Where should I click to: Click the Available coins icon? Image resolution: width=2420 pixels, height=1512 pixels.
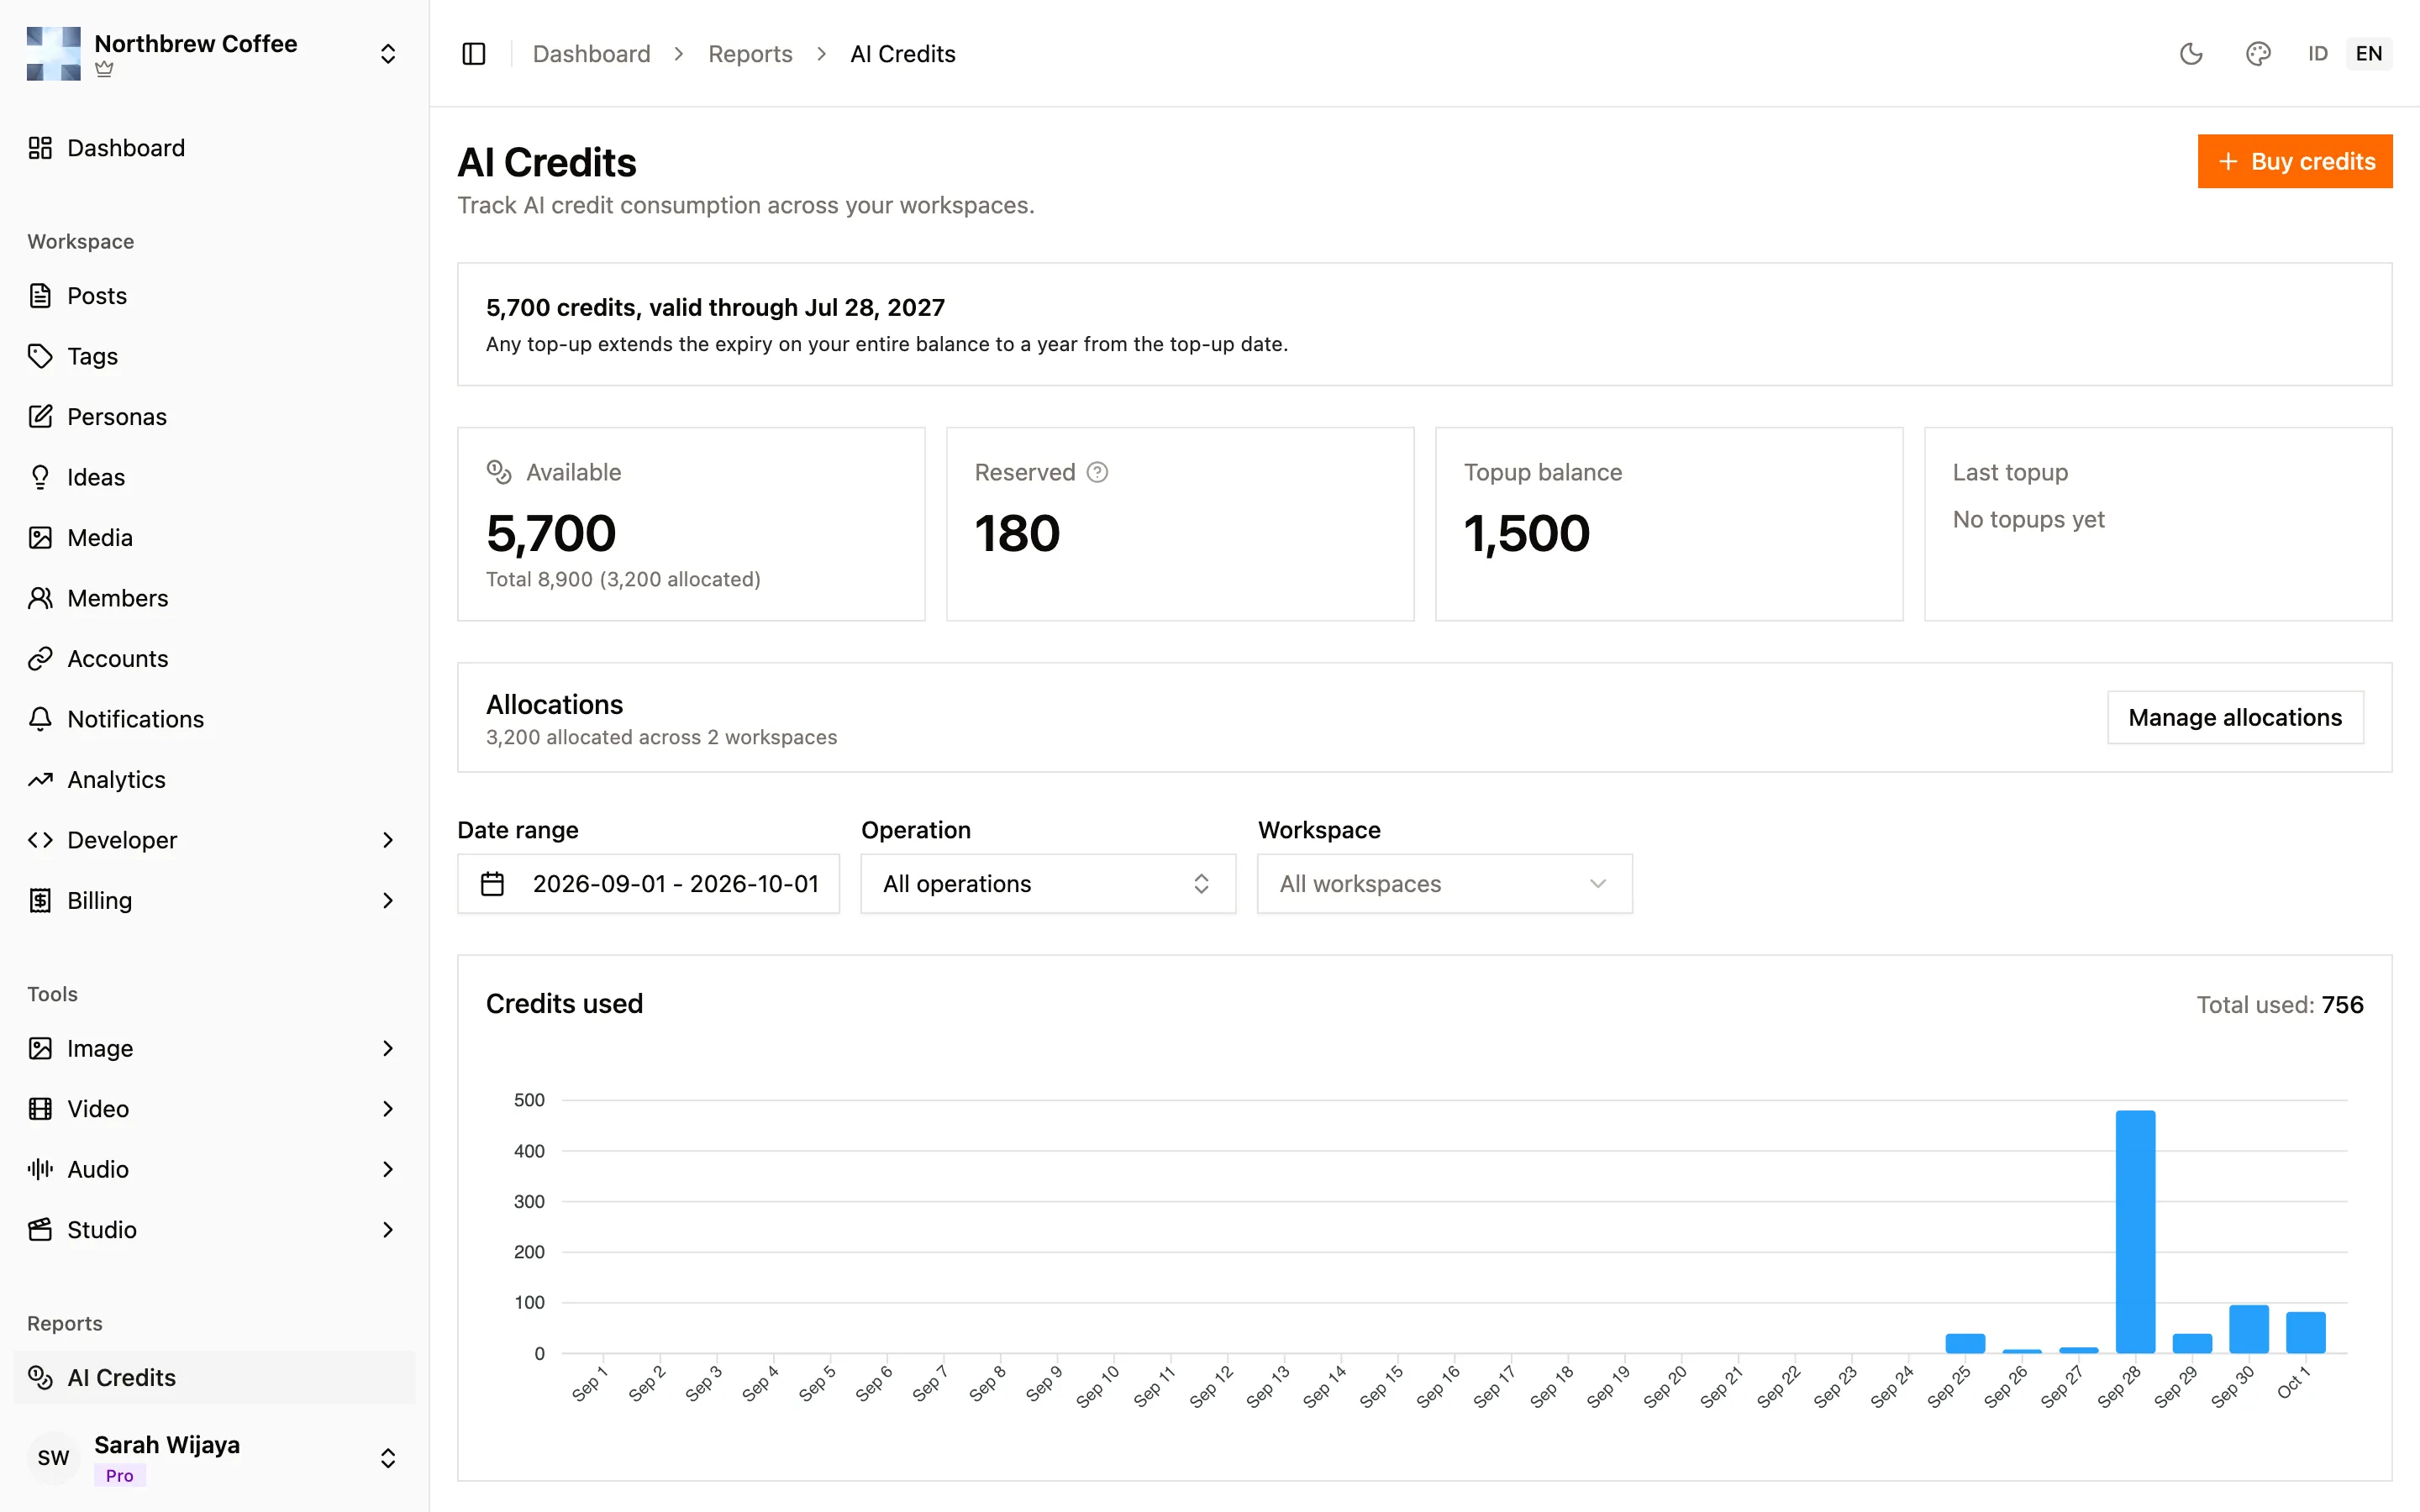point(499,472)
